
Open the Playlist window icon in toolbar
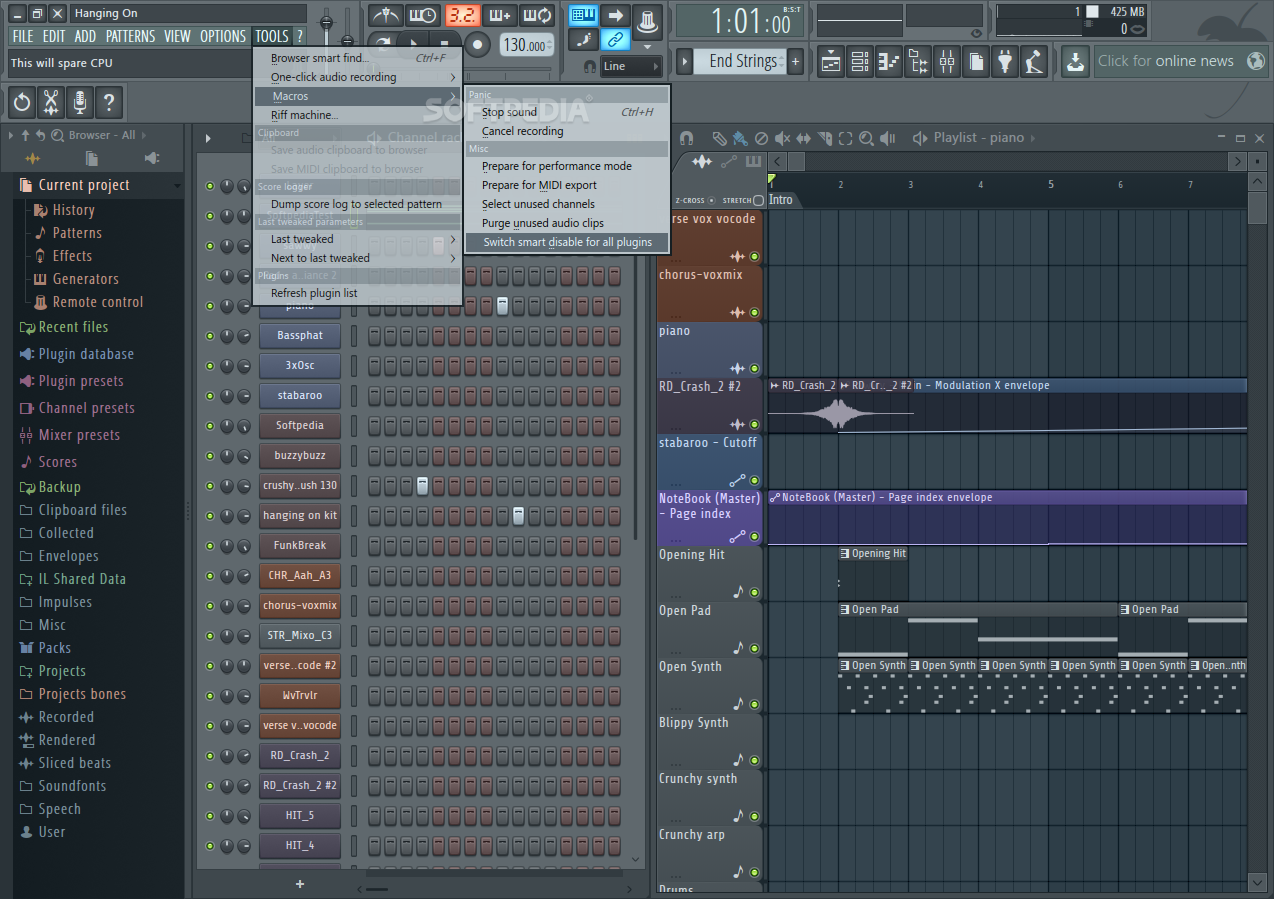tap(831, 61)
